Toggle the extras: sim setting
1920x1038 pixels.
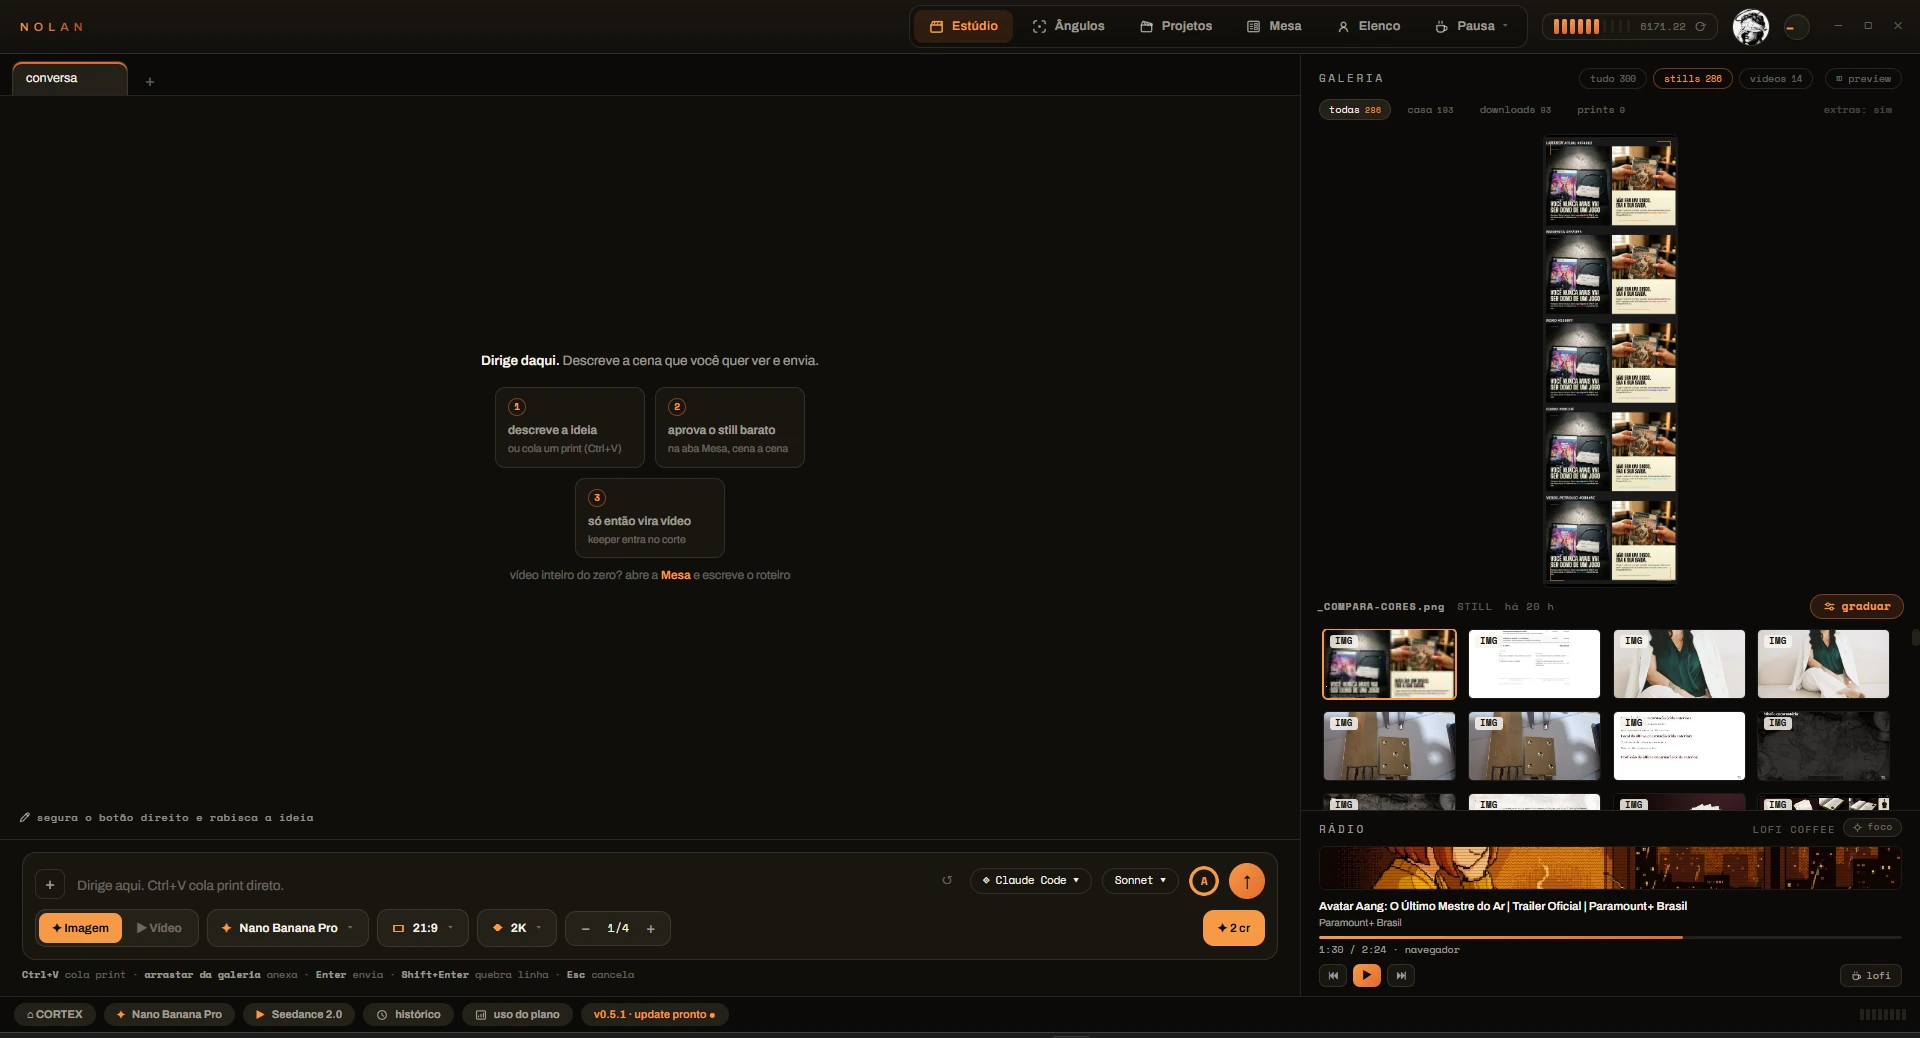[1857, 110]
